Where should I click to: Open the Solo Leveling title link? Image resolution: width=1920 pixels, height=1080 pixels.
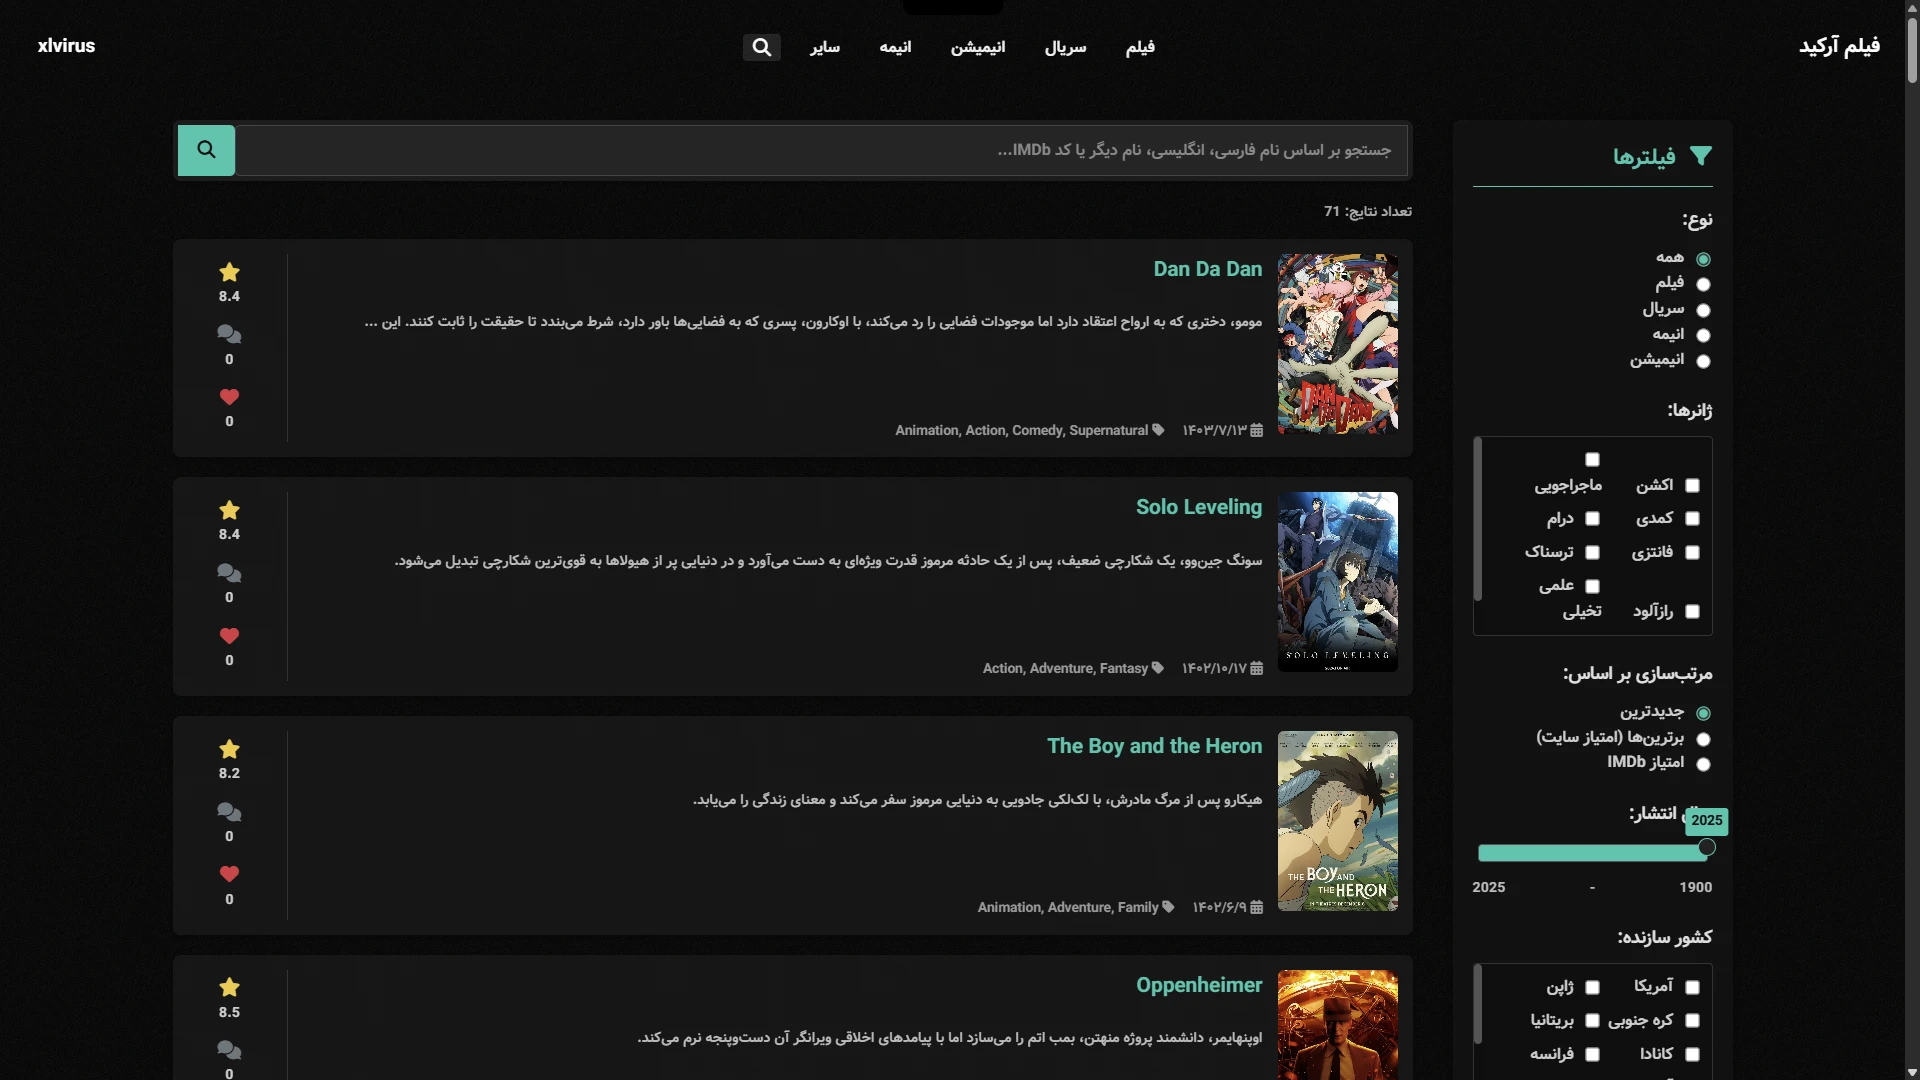[1198, 507]
